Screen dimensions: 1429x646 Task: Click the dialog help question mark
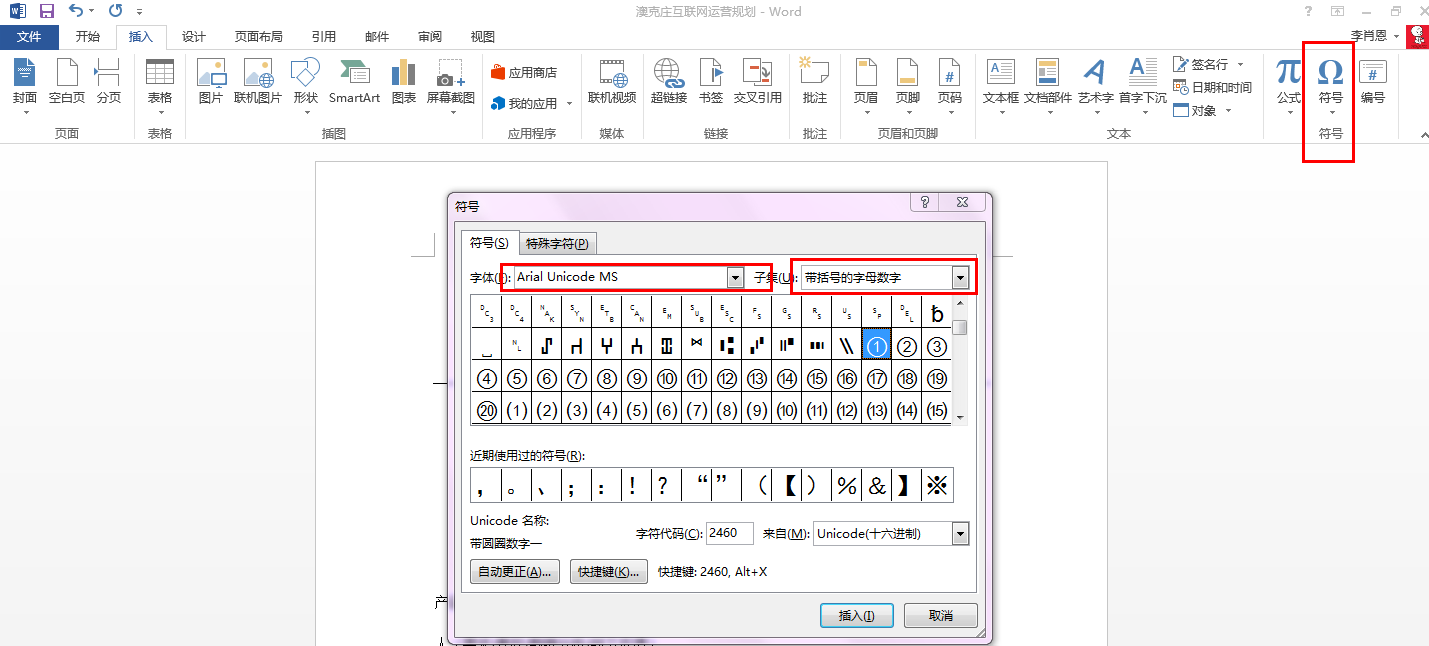point(925,202)
